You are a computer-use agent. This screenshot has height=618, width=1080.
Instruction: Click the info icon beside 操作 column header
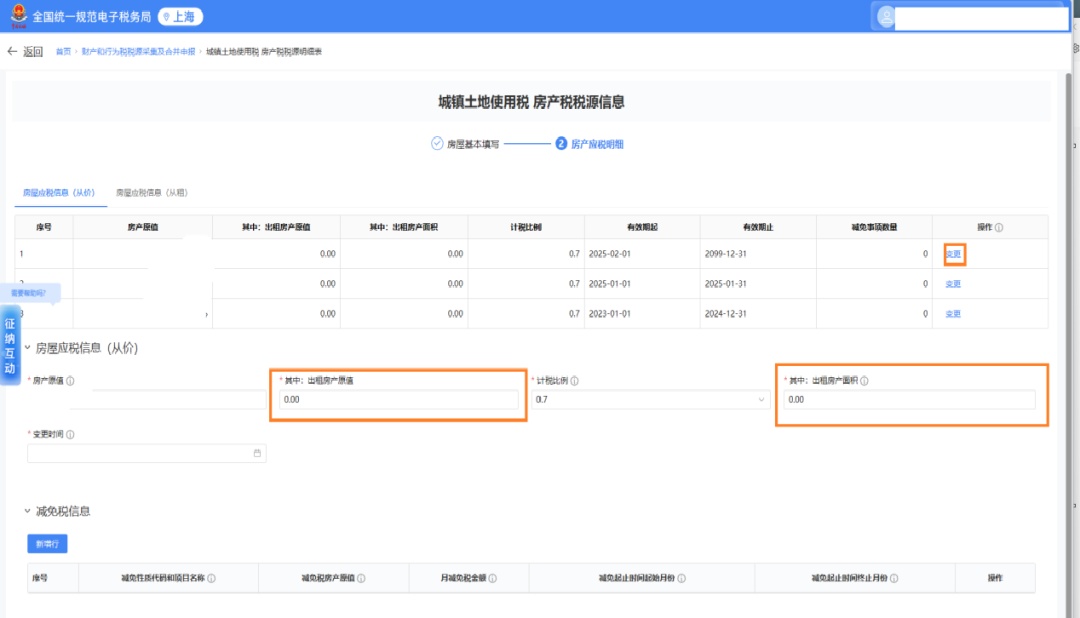click(x=999, y=228)
